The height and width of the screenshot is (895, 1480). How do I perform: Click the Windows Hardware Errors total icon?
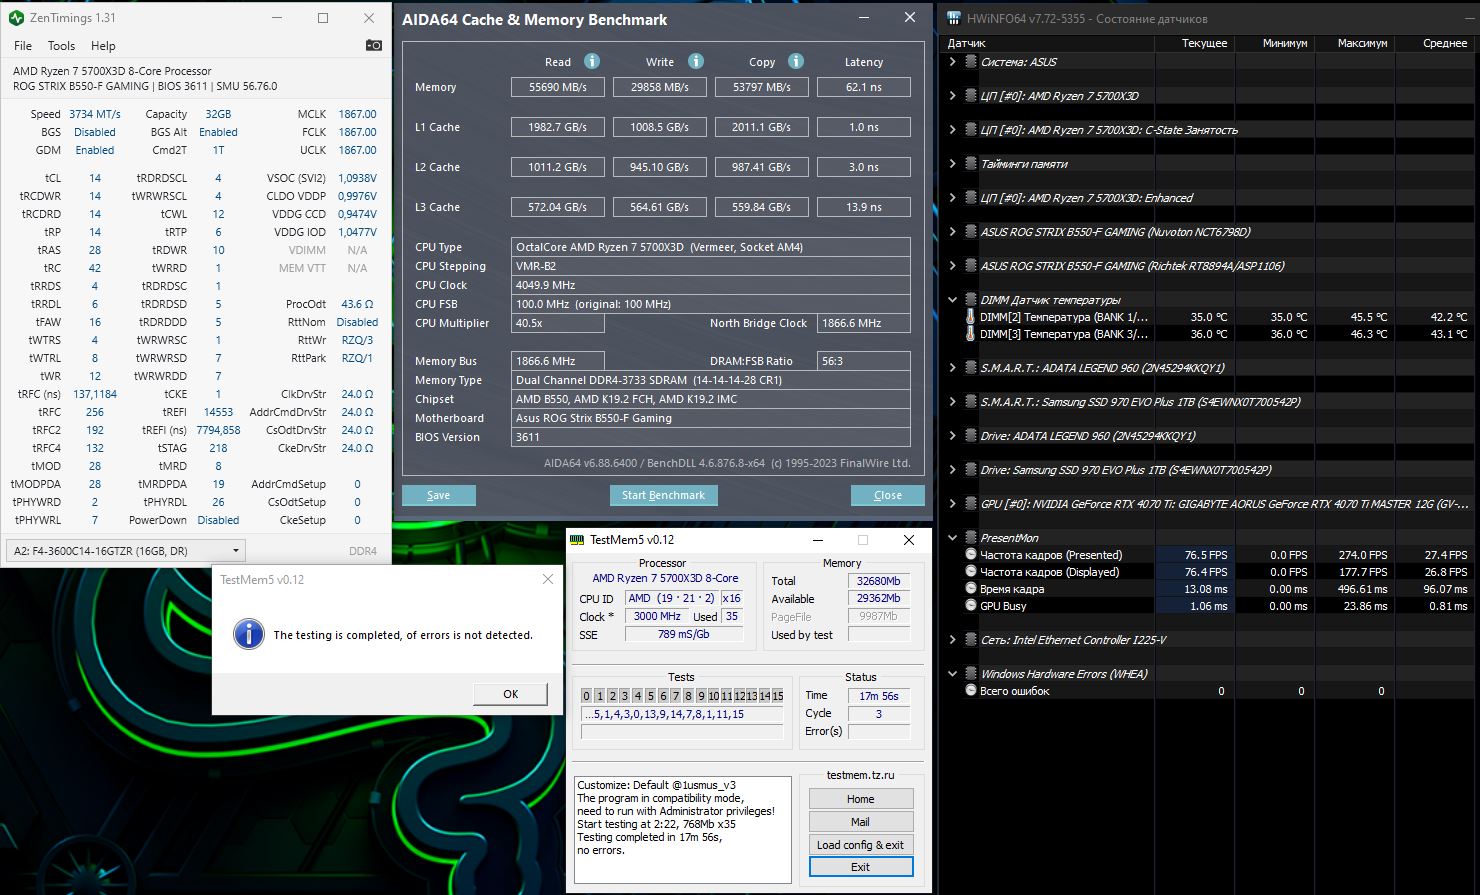(x=970, y=691)
